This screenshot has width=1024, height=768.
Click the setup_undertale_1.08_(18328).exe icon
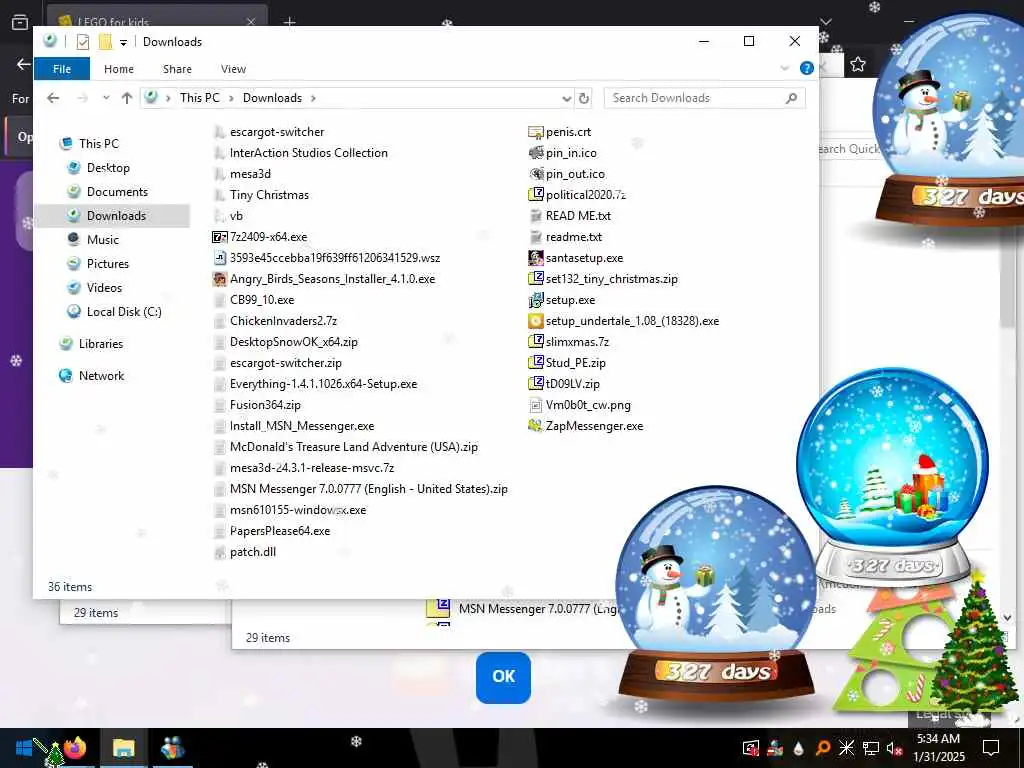tap(536, 321)
